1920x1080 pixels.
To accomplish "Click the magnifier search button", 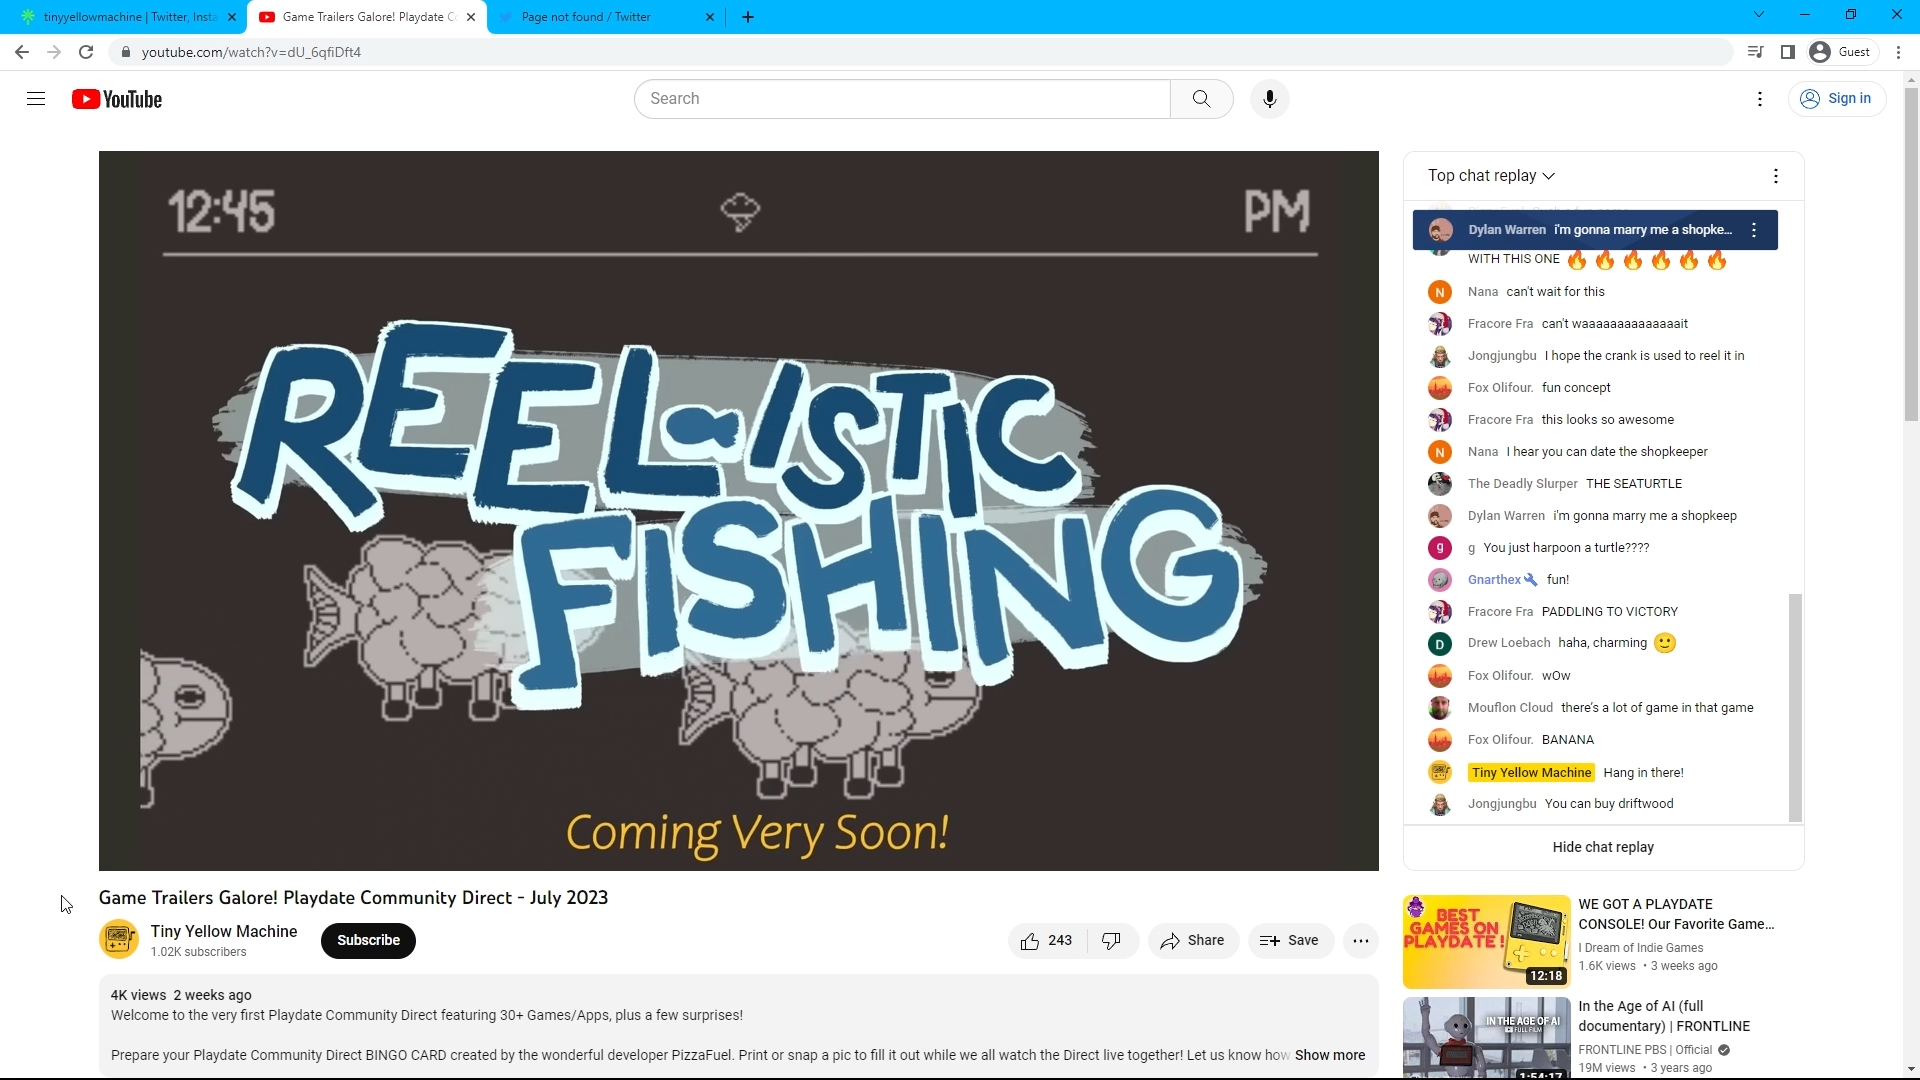I will (x=1201, y=99).
